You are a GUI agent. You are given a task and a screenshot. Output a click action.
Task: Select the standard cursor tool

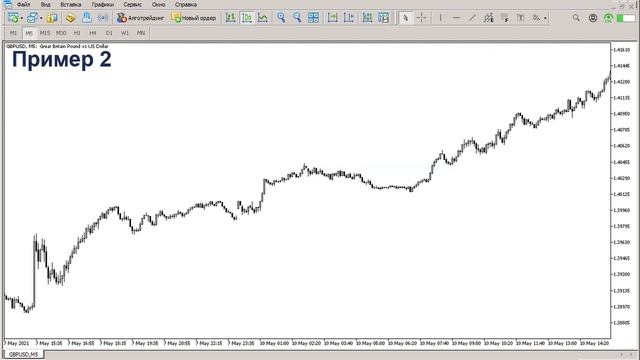405,18
